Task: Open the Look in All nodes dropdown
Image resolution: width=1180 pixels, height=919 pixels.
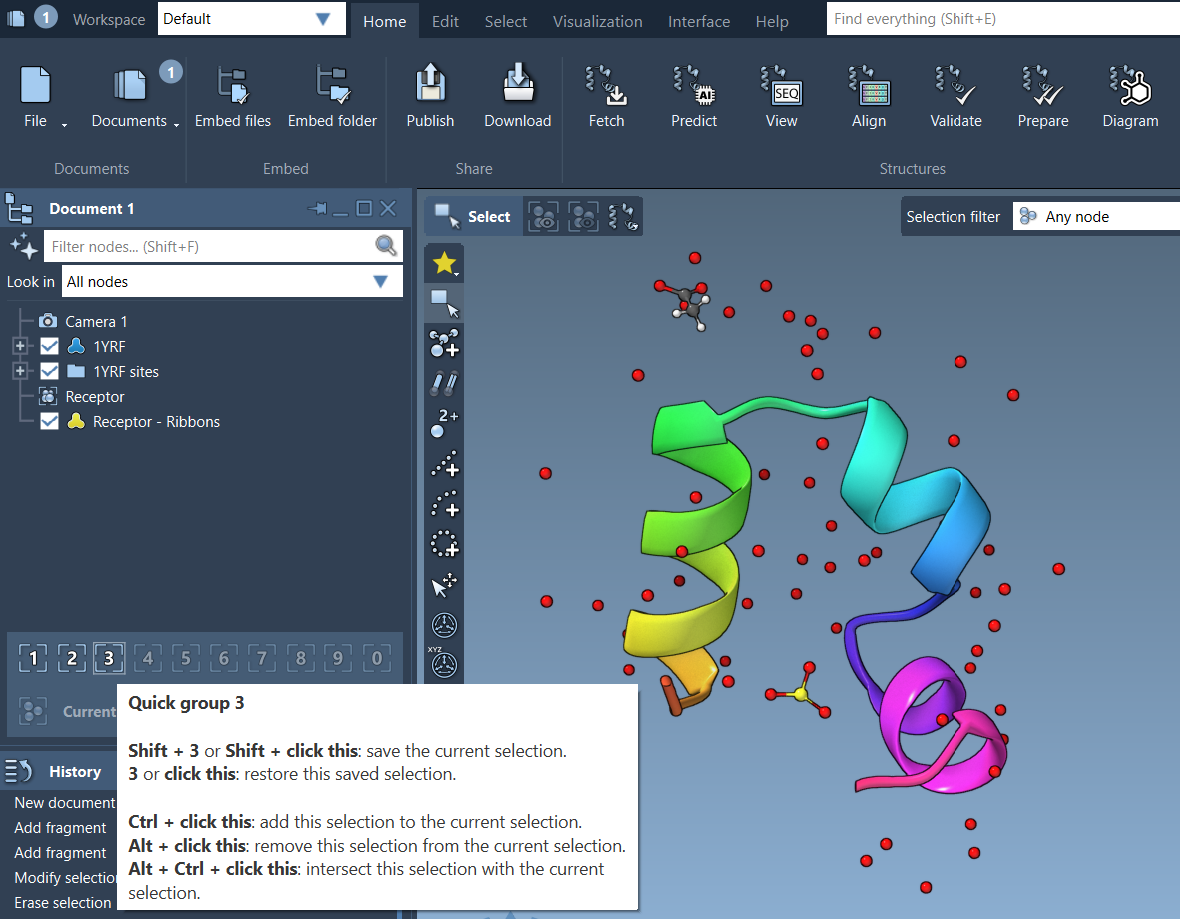Action: 232,282
